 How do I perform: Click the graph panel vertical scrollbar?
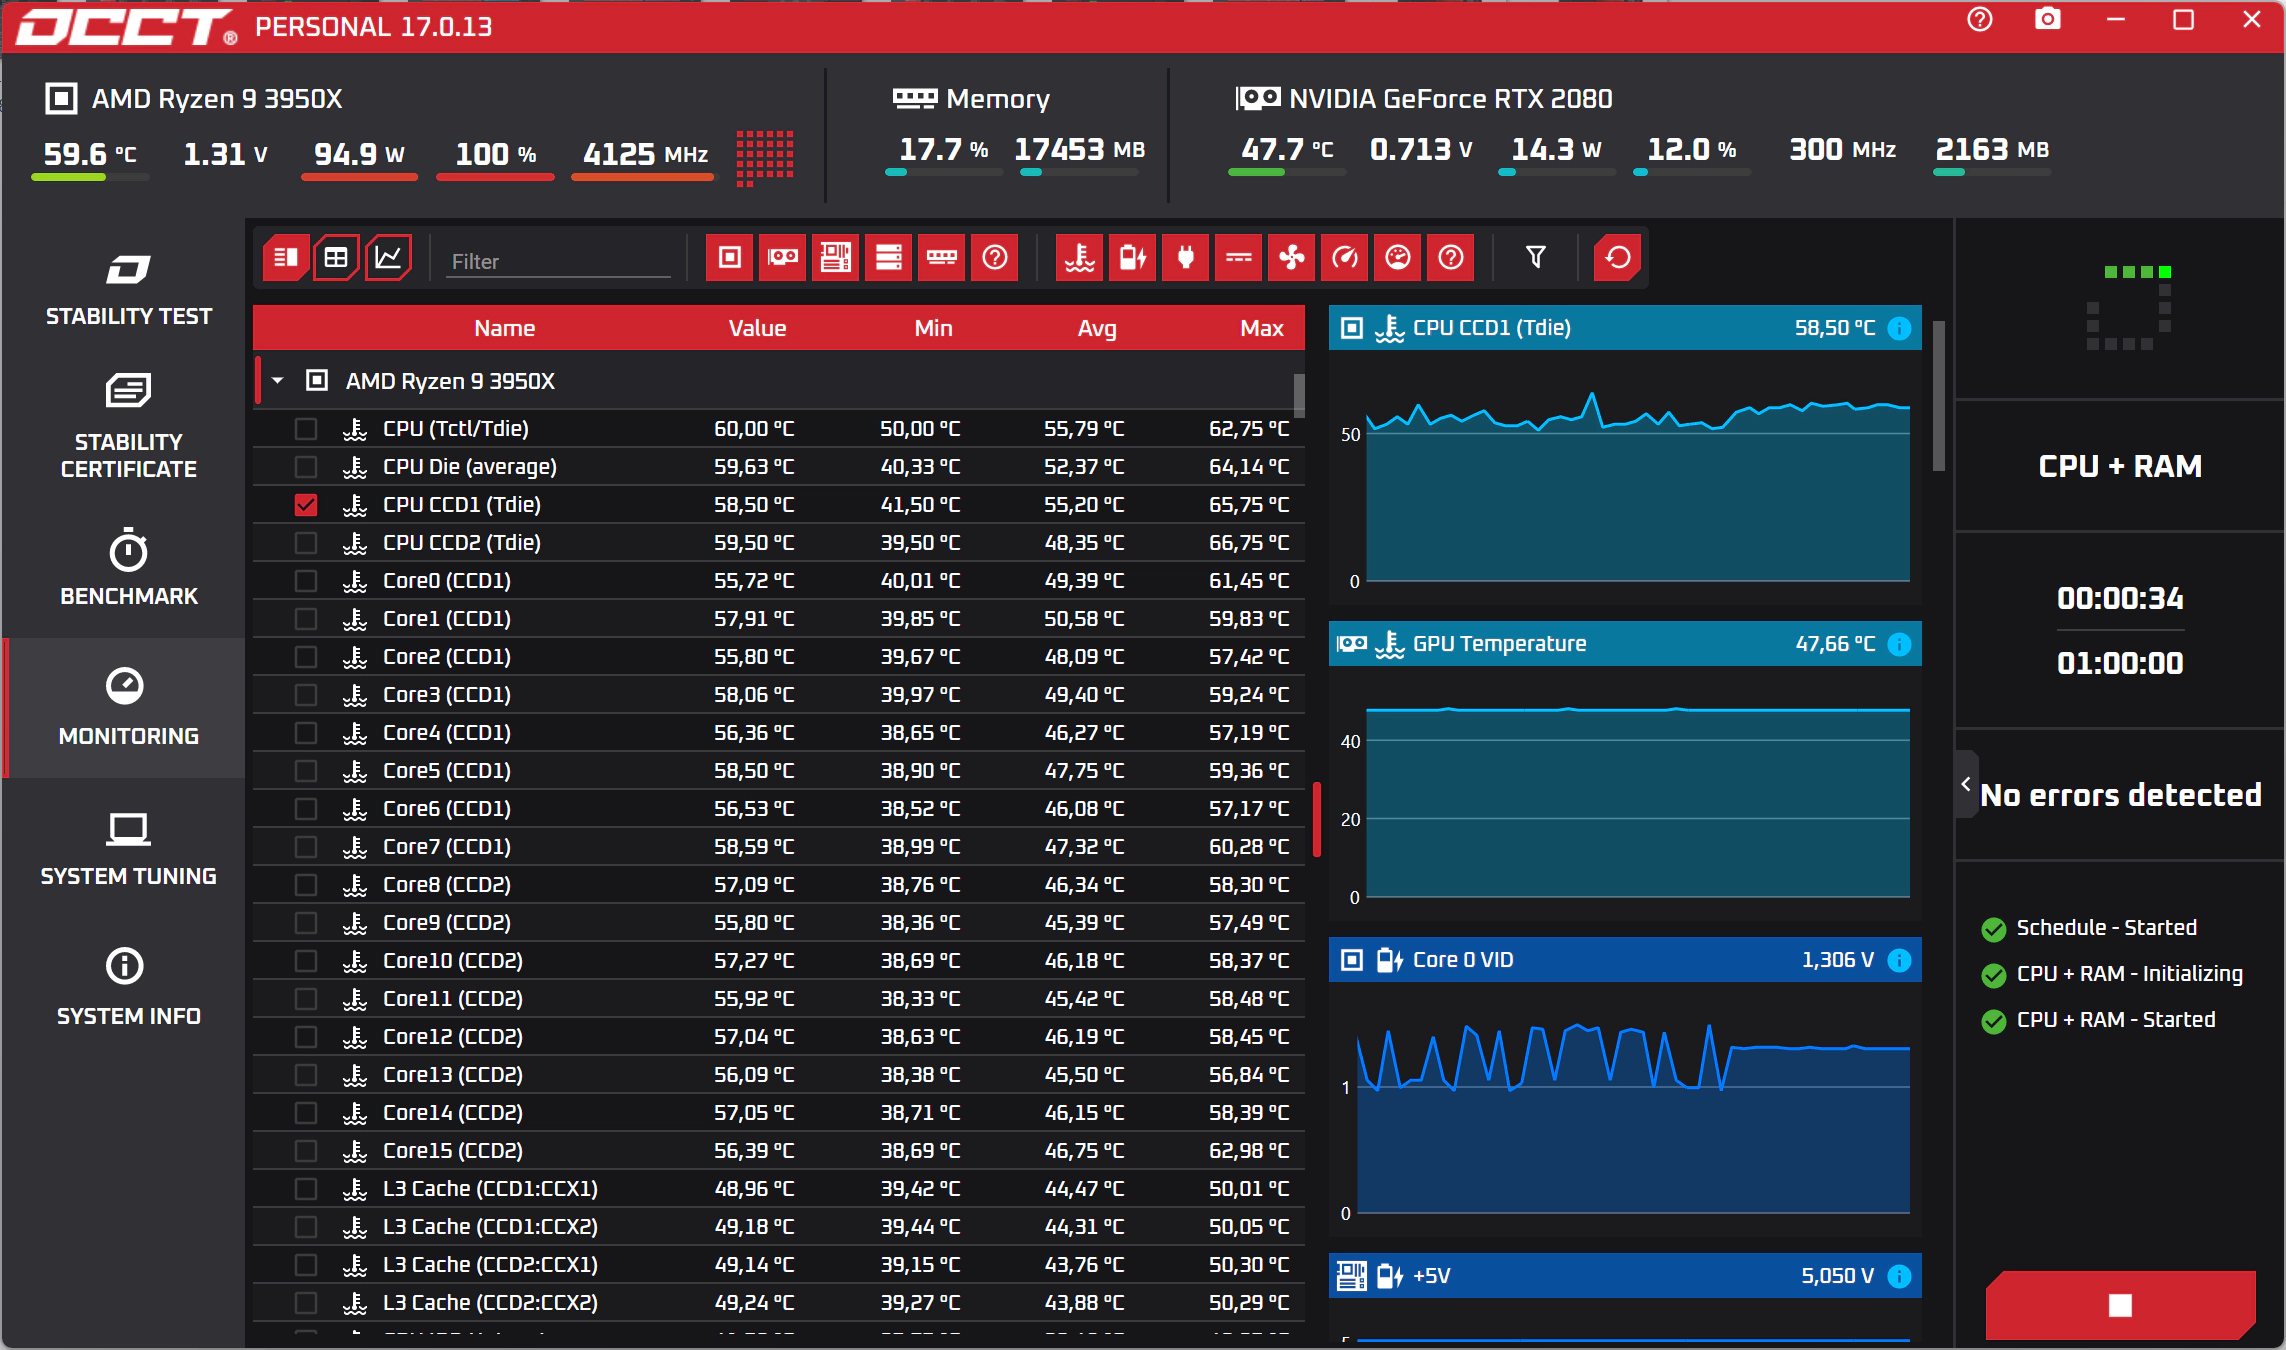click(1939, 396)
